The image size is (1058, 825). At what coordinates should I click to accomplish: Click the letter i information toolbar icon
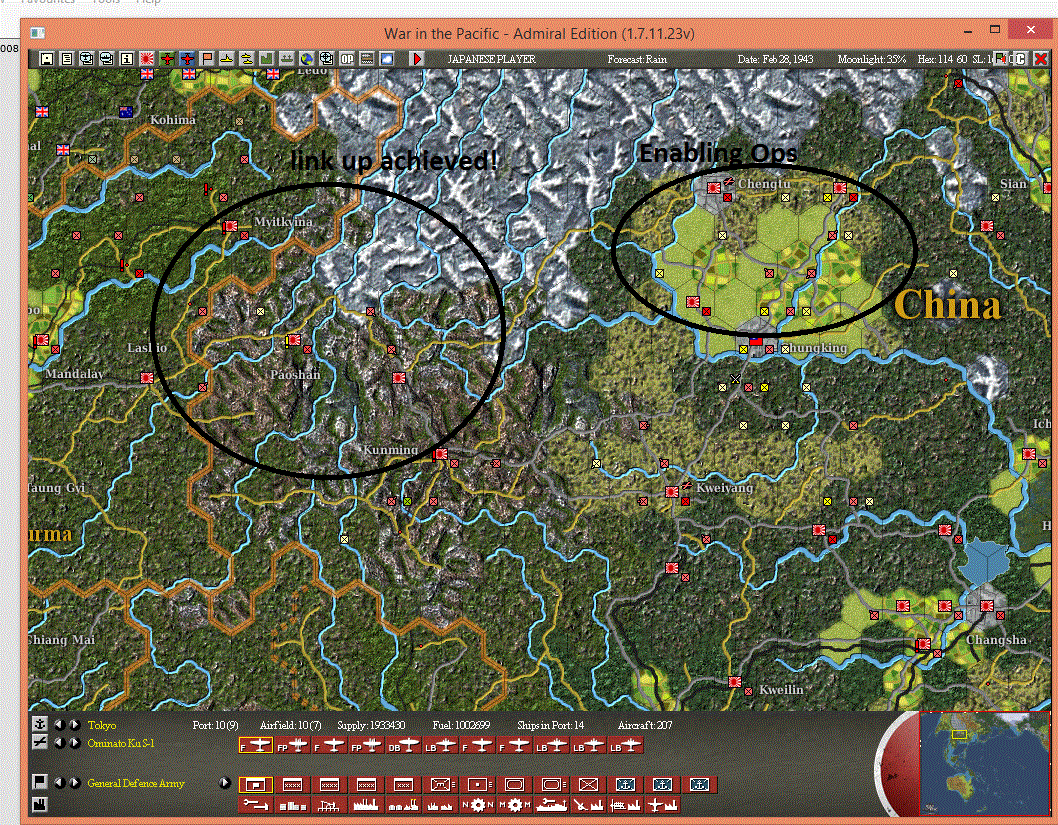point(127,59)
